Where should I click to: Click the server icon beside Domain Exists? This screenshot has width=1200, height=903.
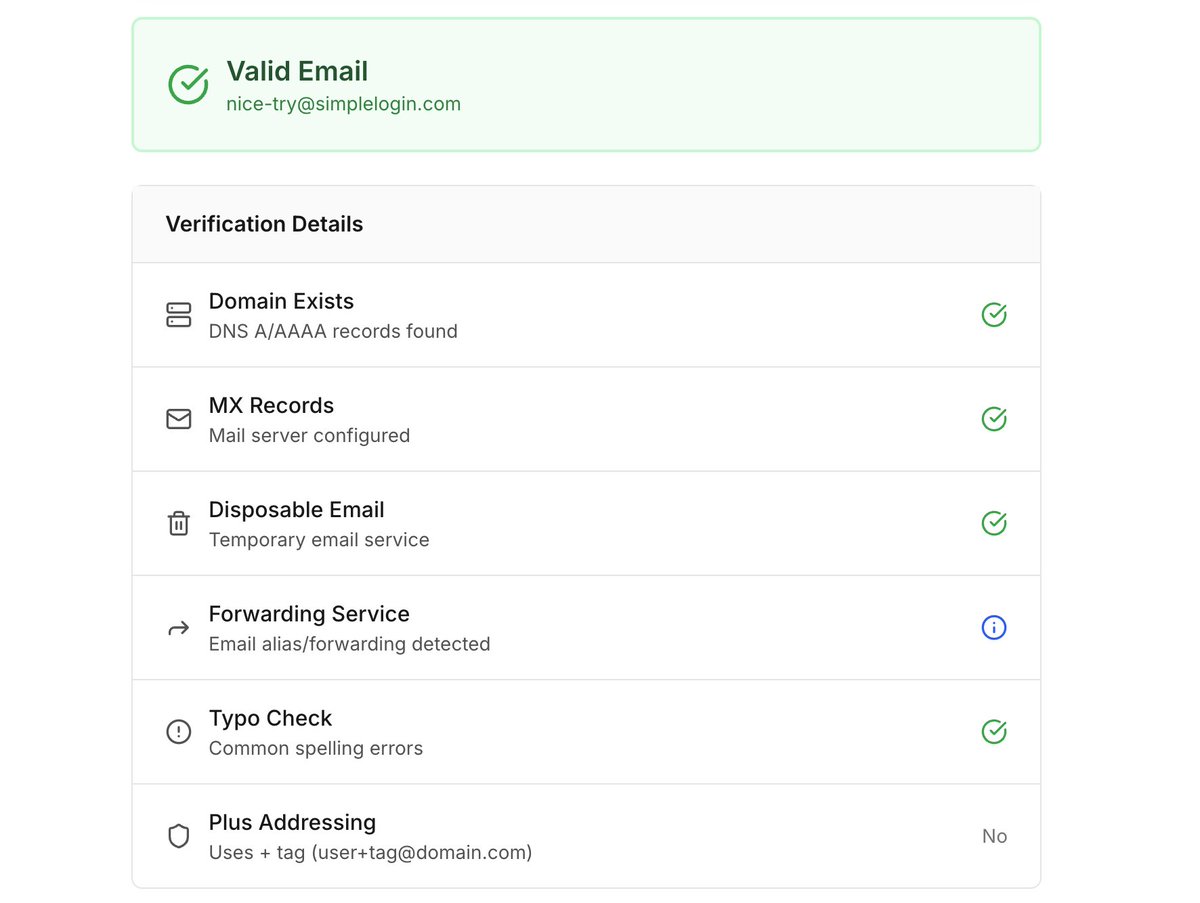[178, 315]
